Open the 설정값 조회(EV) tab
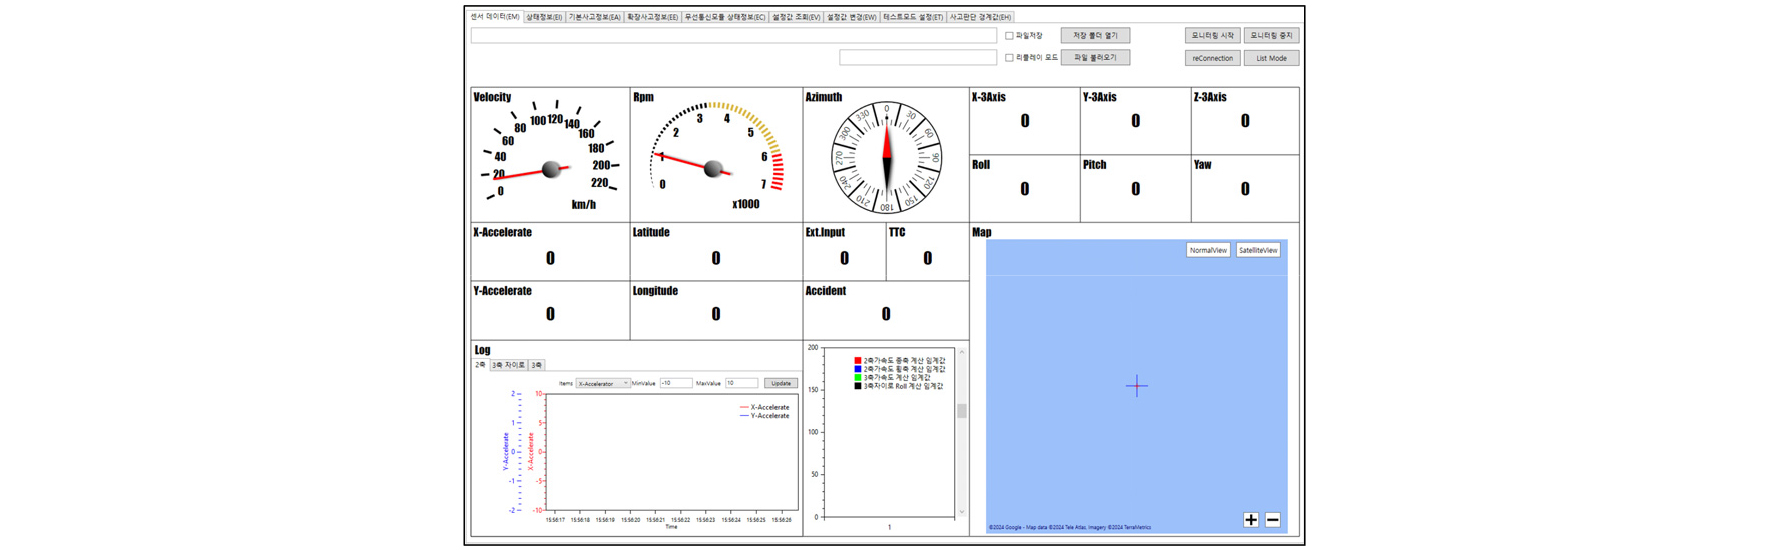Viewport: 1772px width, 550px height. pyautogui.click(x=796, y=17)
